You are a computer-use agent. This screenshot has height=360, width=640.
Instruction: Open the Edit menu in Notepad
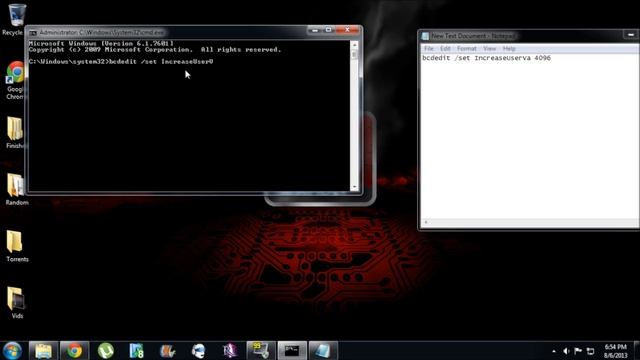(x=445, y=49)
